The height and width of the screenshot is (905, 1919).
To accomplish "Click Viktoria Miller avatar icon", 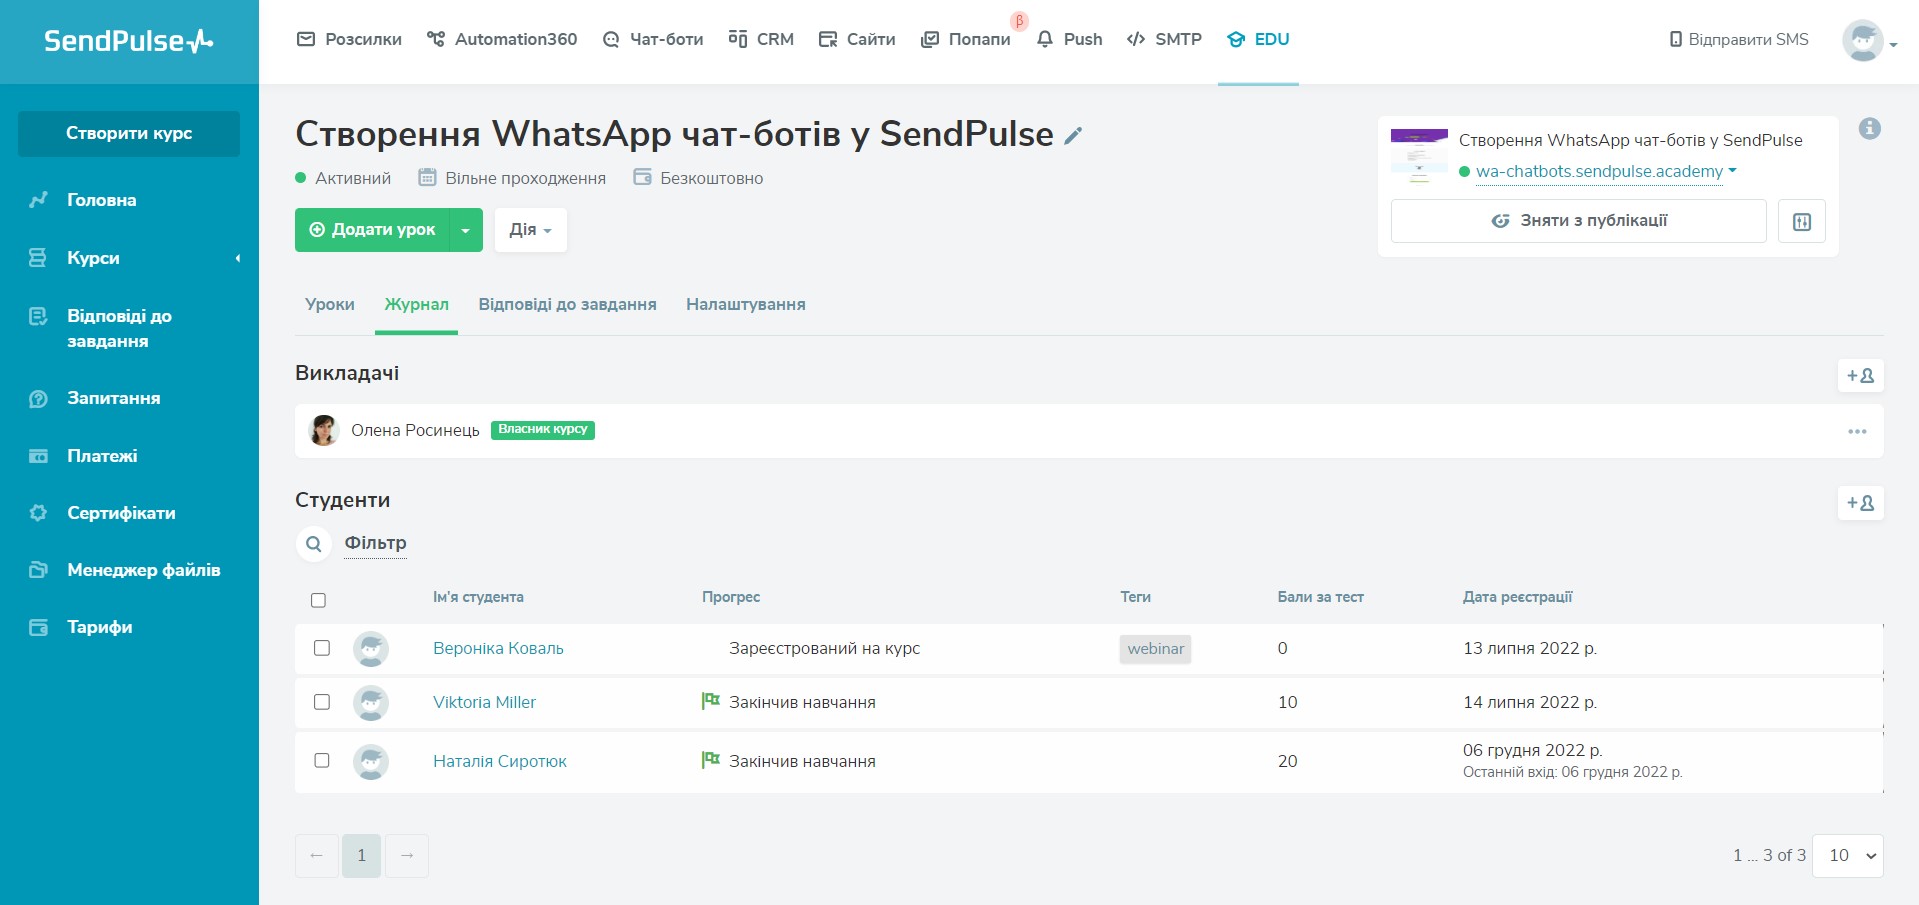I will coord(371,703).
